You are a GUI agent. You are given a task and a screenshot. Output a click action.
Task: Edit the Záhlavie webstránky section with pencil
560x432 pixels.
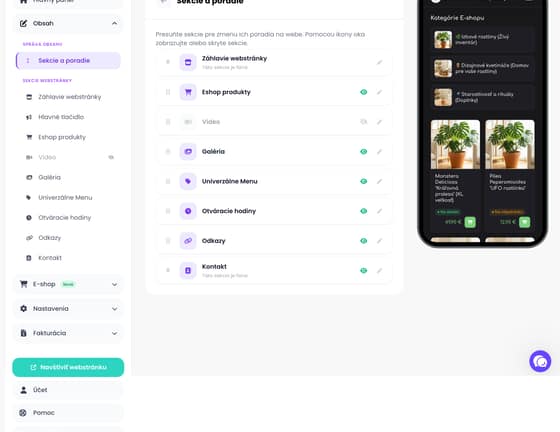click(x=379, y=62)
